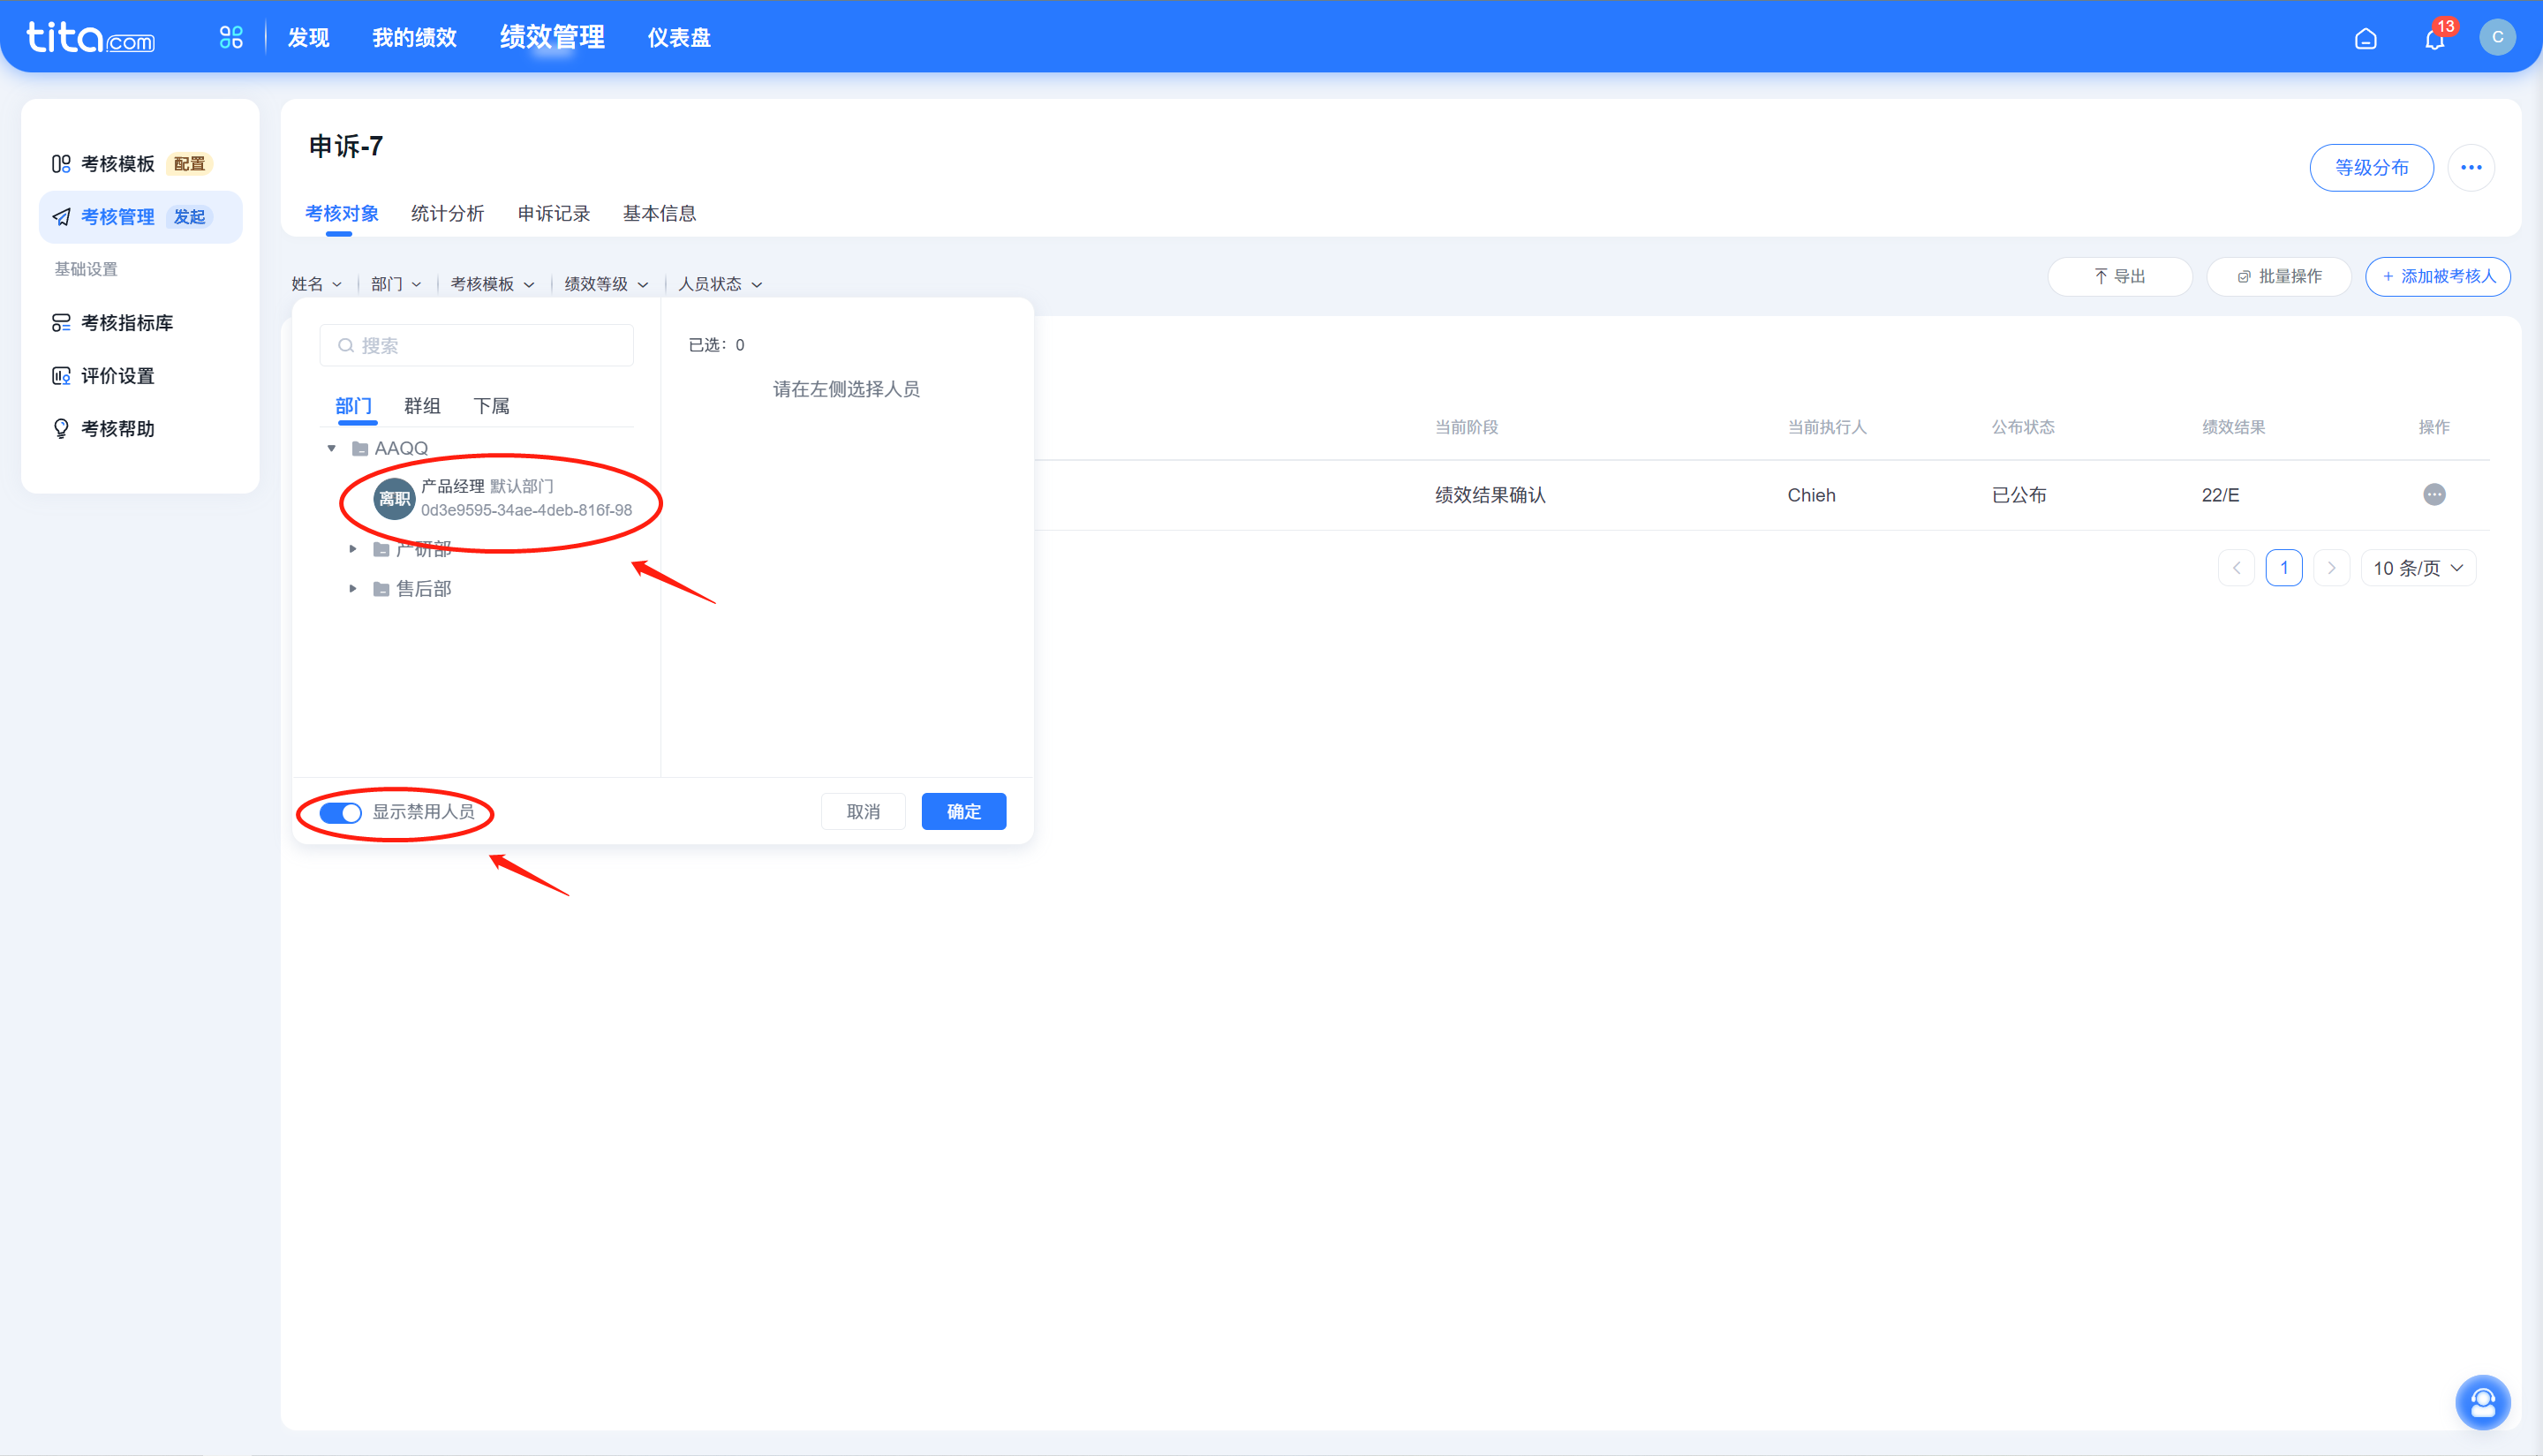
Task: Open notifications bell with 13 badge
Action: (x=2435, y=38)
